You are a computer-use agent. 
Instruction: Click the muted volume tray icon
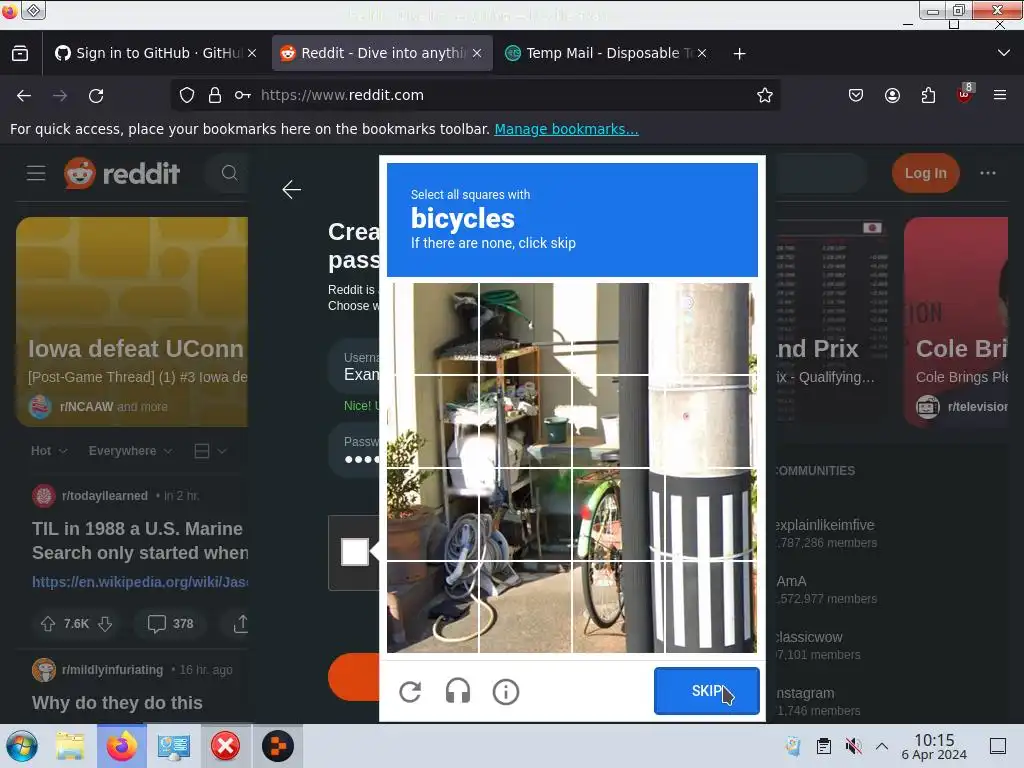pos(853,746)
